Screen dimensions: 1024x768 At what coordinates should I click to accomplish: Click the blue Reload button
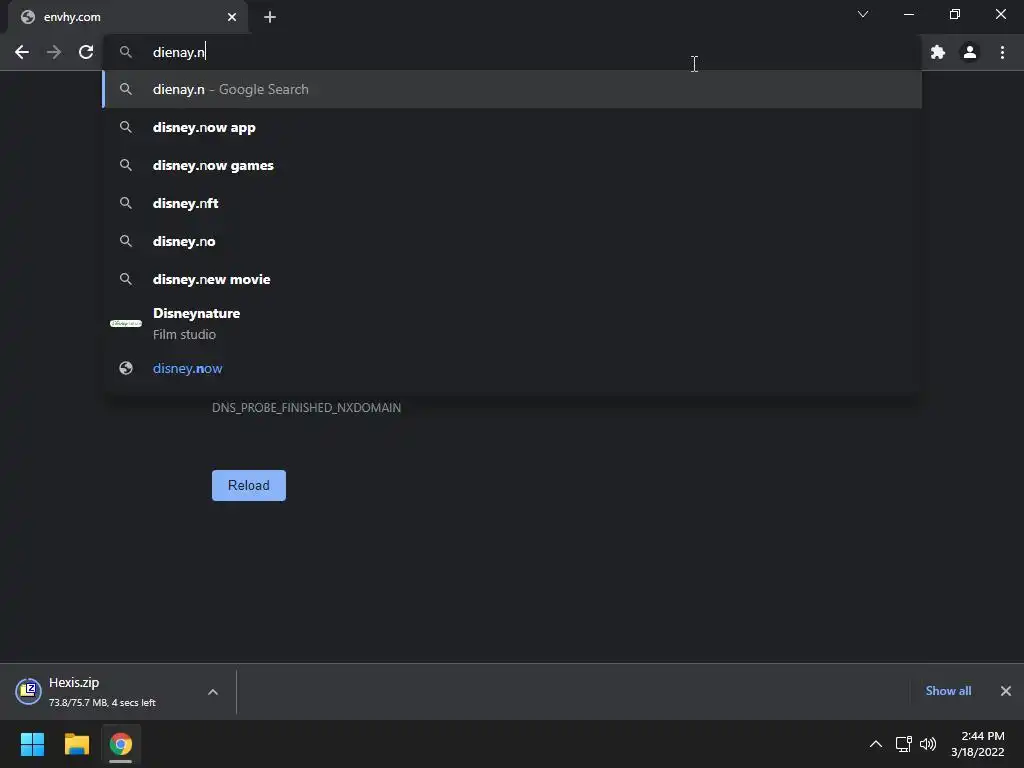[249, 485]
